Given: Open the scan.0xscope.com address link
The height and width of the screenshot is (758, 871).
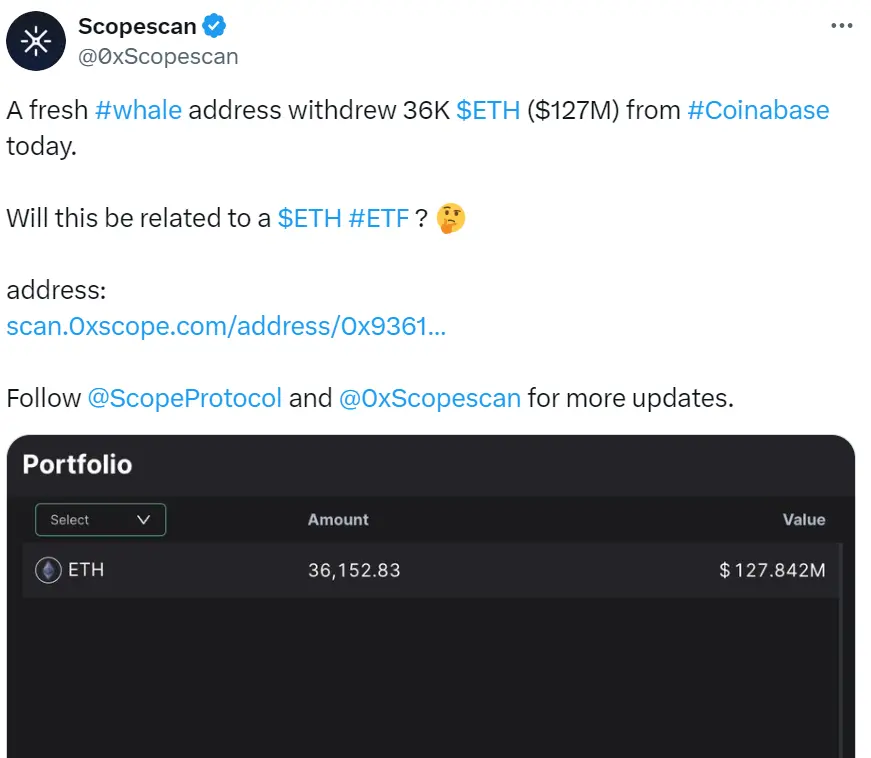Looking at the screenshot, I should click(227, 326).
